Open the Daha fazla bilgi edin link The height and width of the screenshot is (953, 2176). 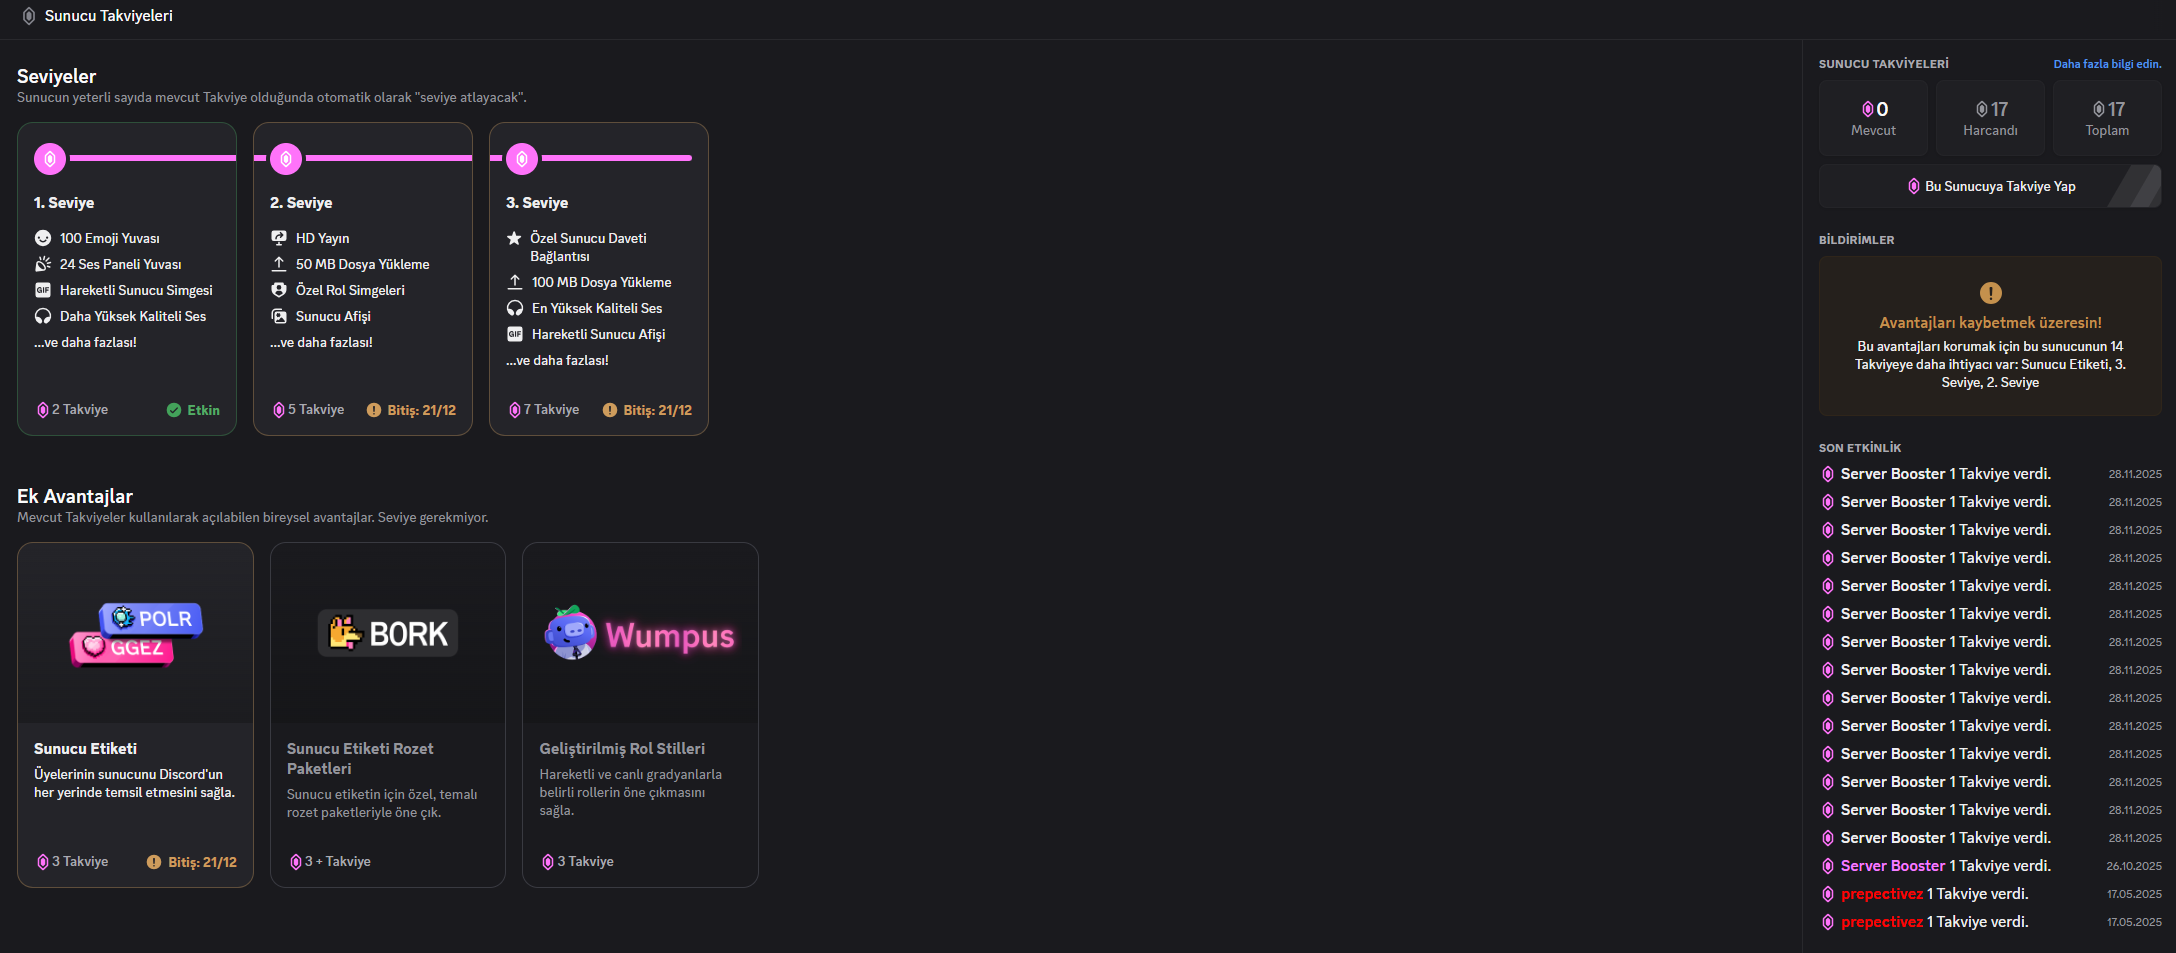pyautogui.click(x=2107, y=64)
